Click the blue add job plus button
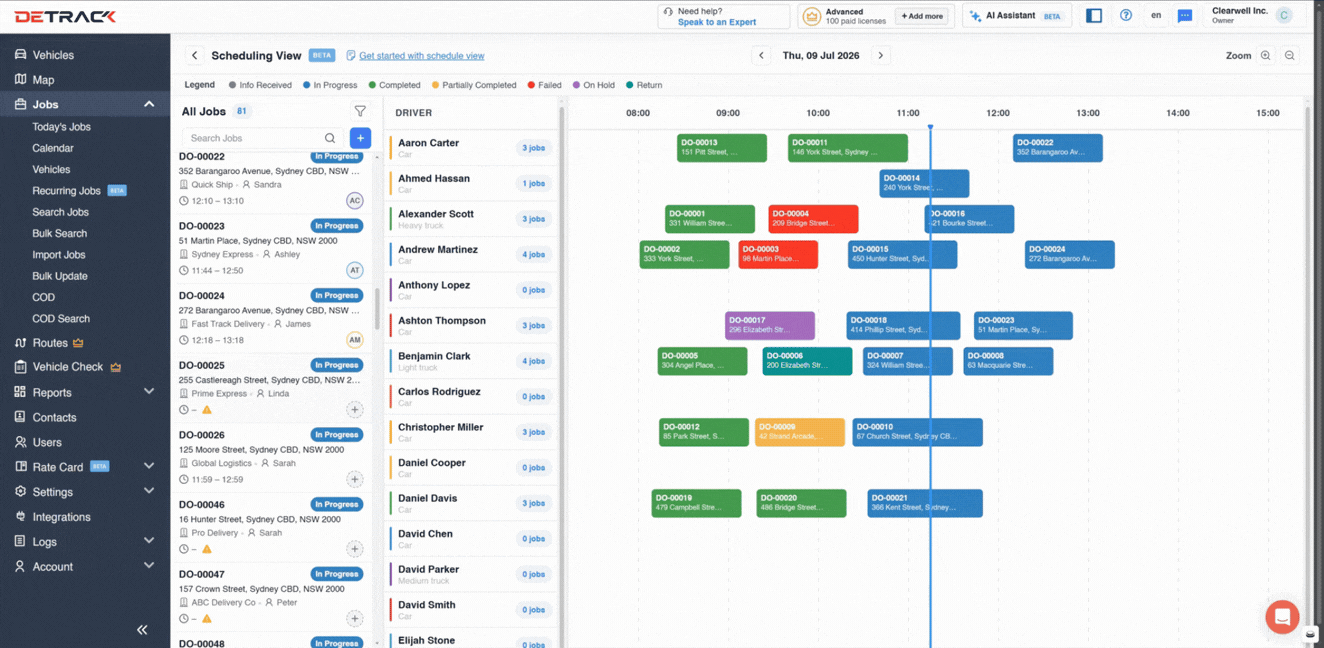1324x648 pixels. (x=360, y=138)
